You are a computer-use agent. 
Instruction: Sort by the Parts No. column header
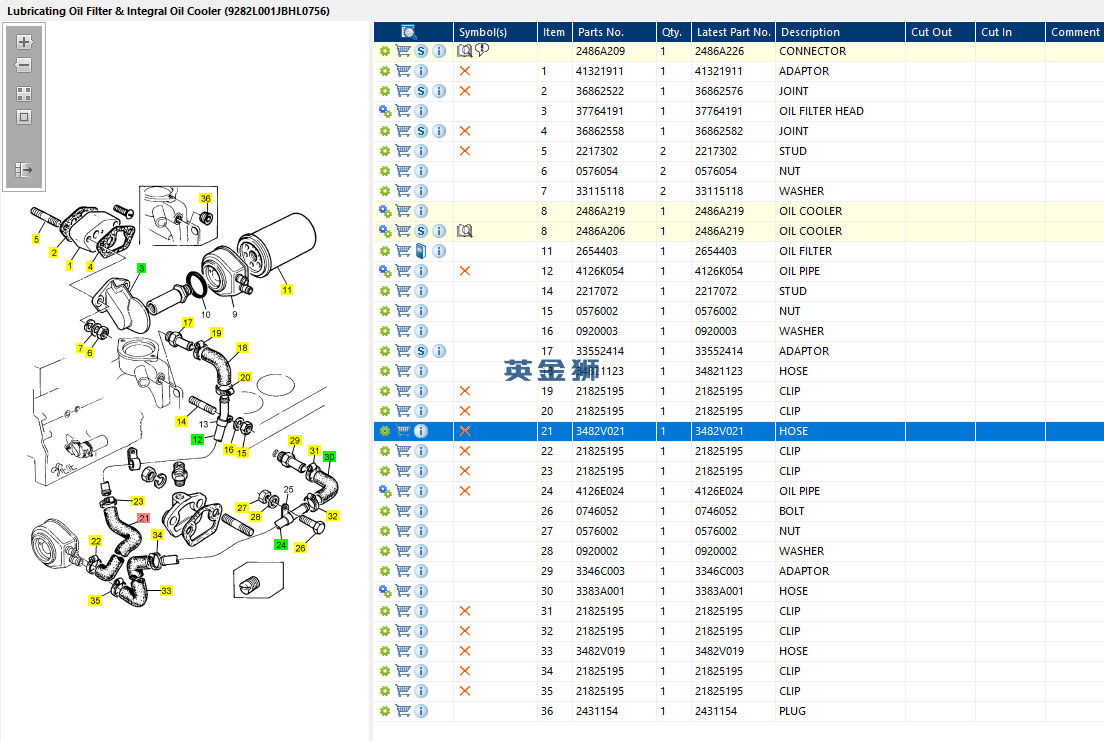pyautogui.click(x=614, y=32)
